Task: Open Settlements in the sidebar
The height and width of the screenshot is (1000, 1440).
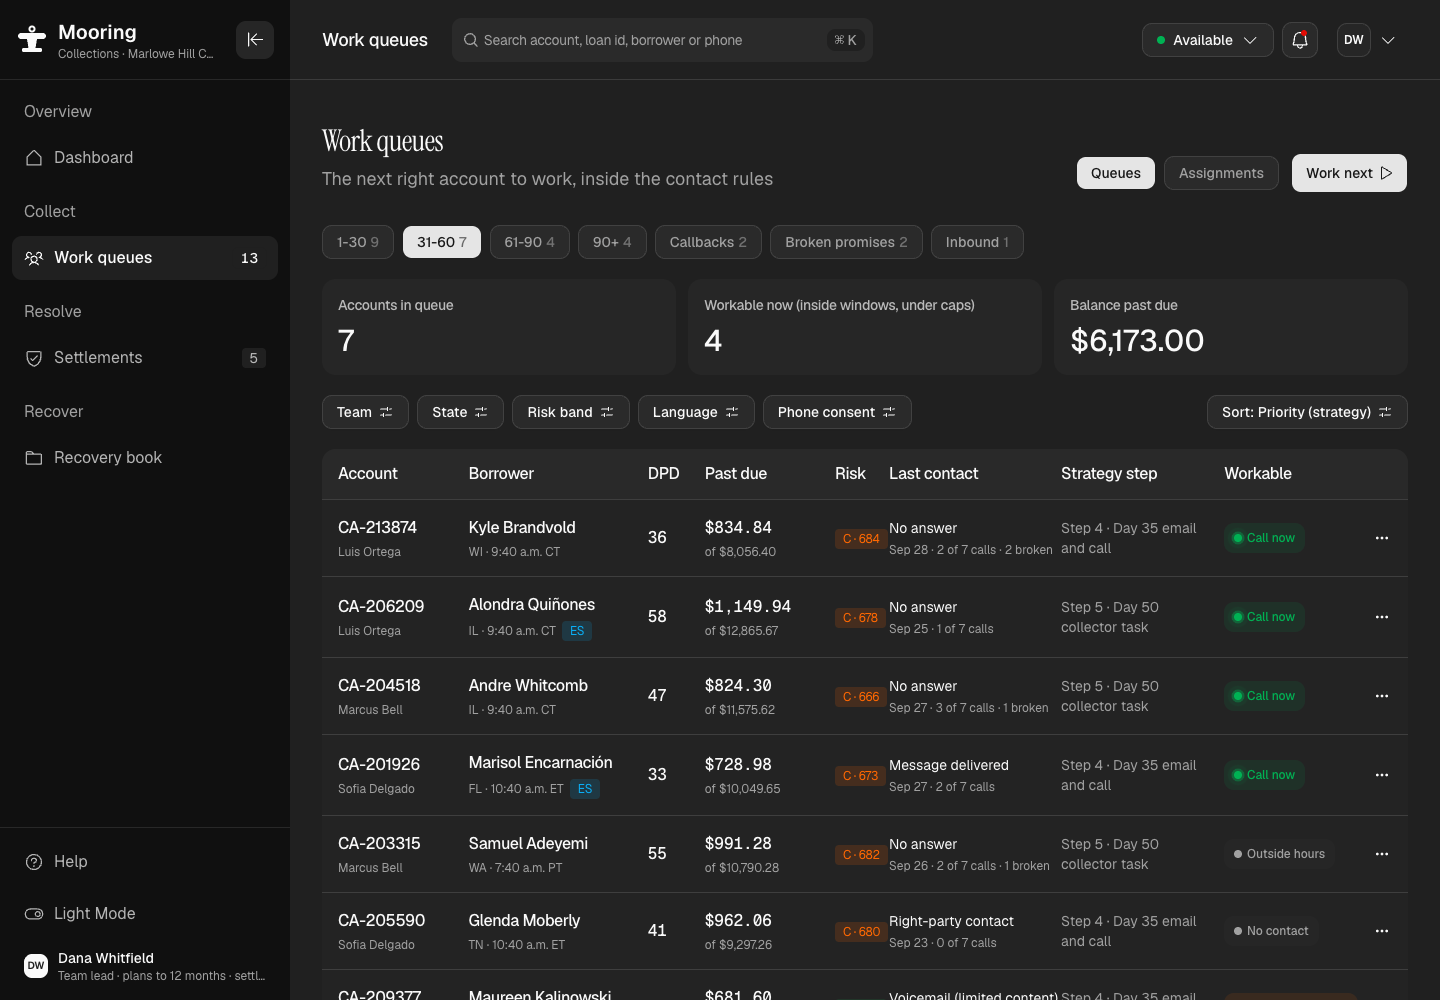Action: coord(145,358)
